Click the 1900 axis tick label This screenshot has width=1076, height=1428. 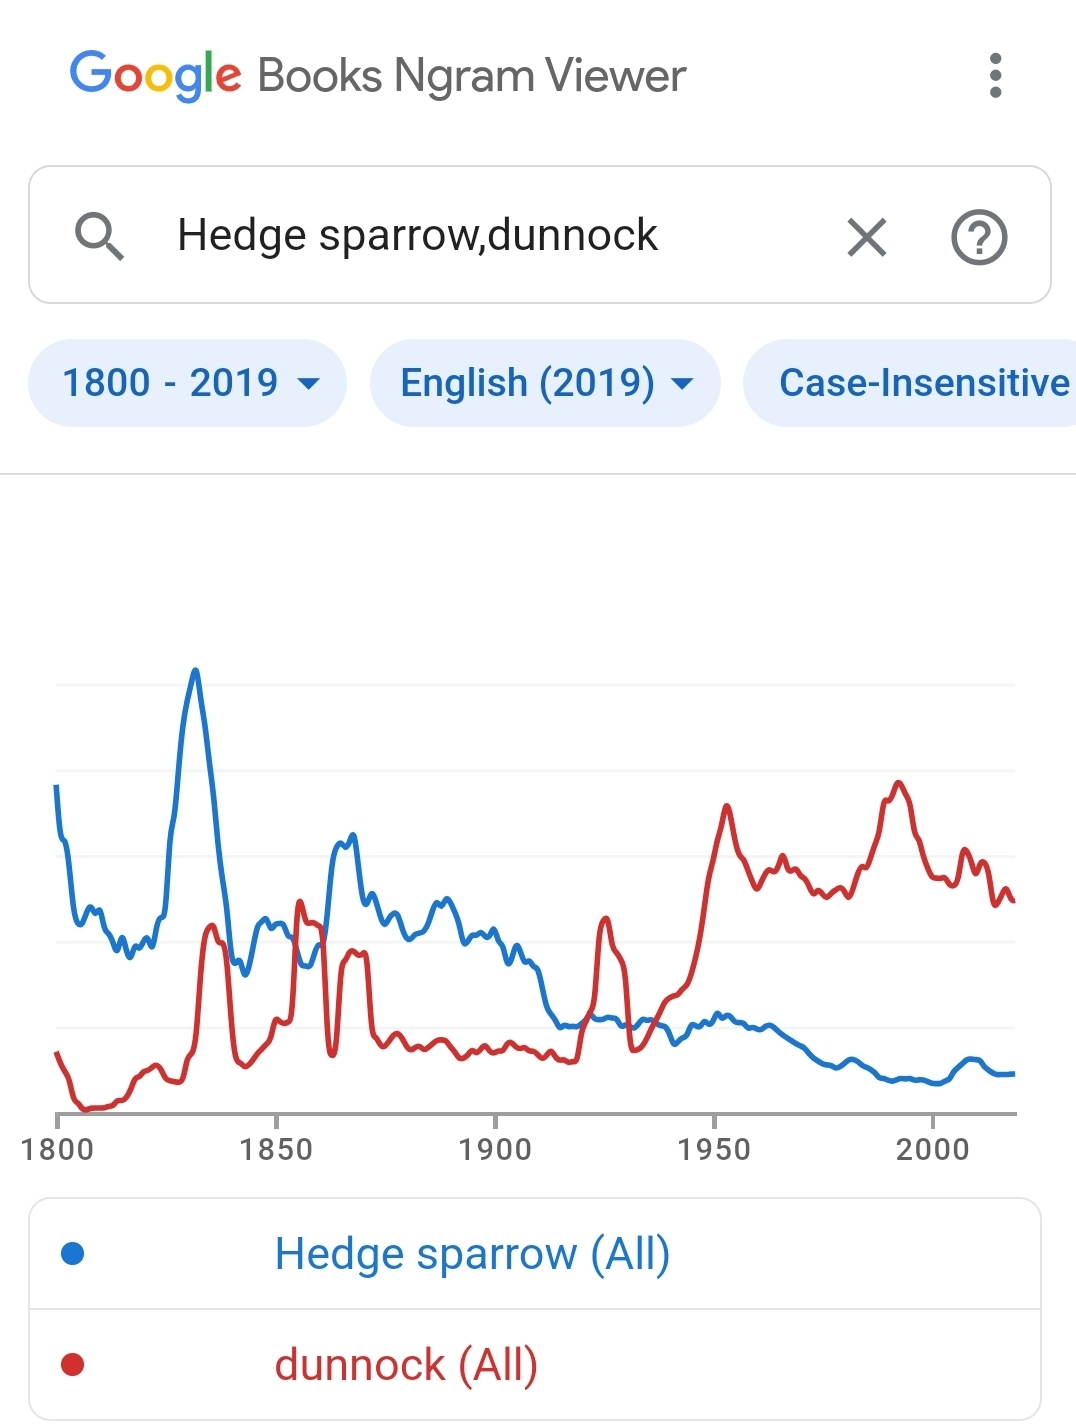click(494, 1149)
